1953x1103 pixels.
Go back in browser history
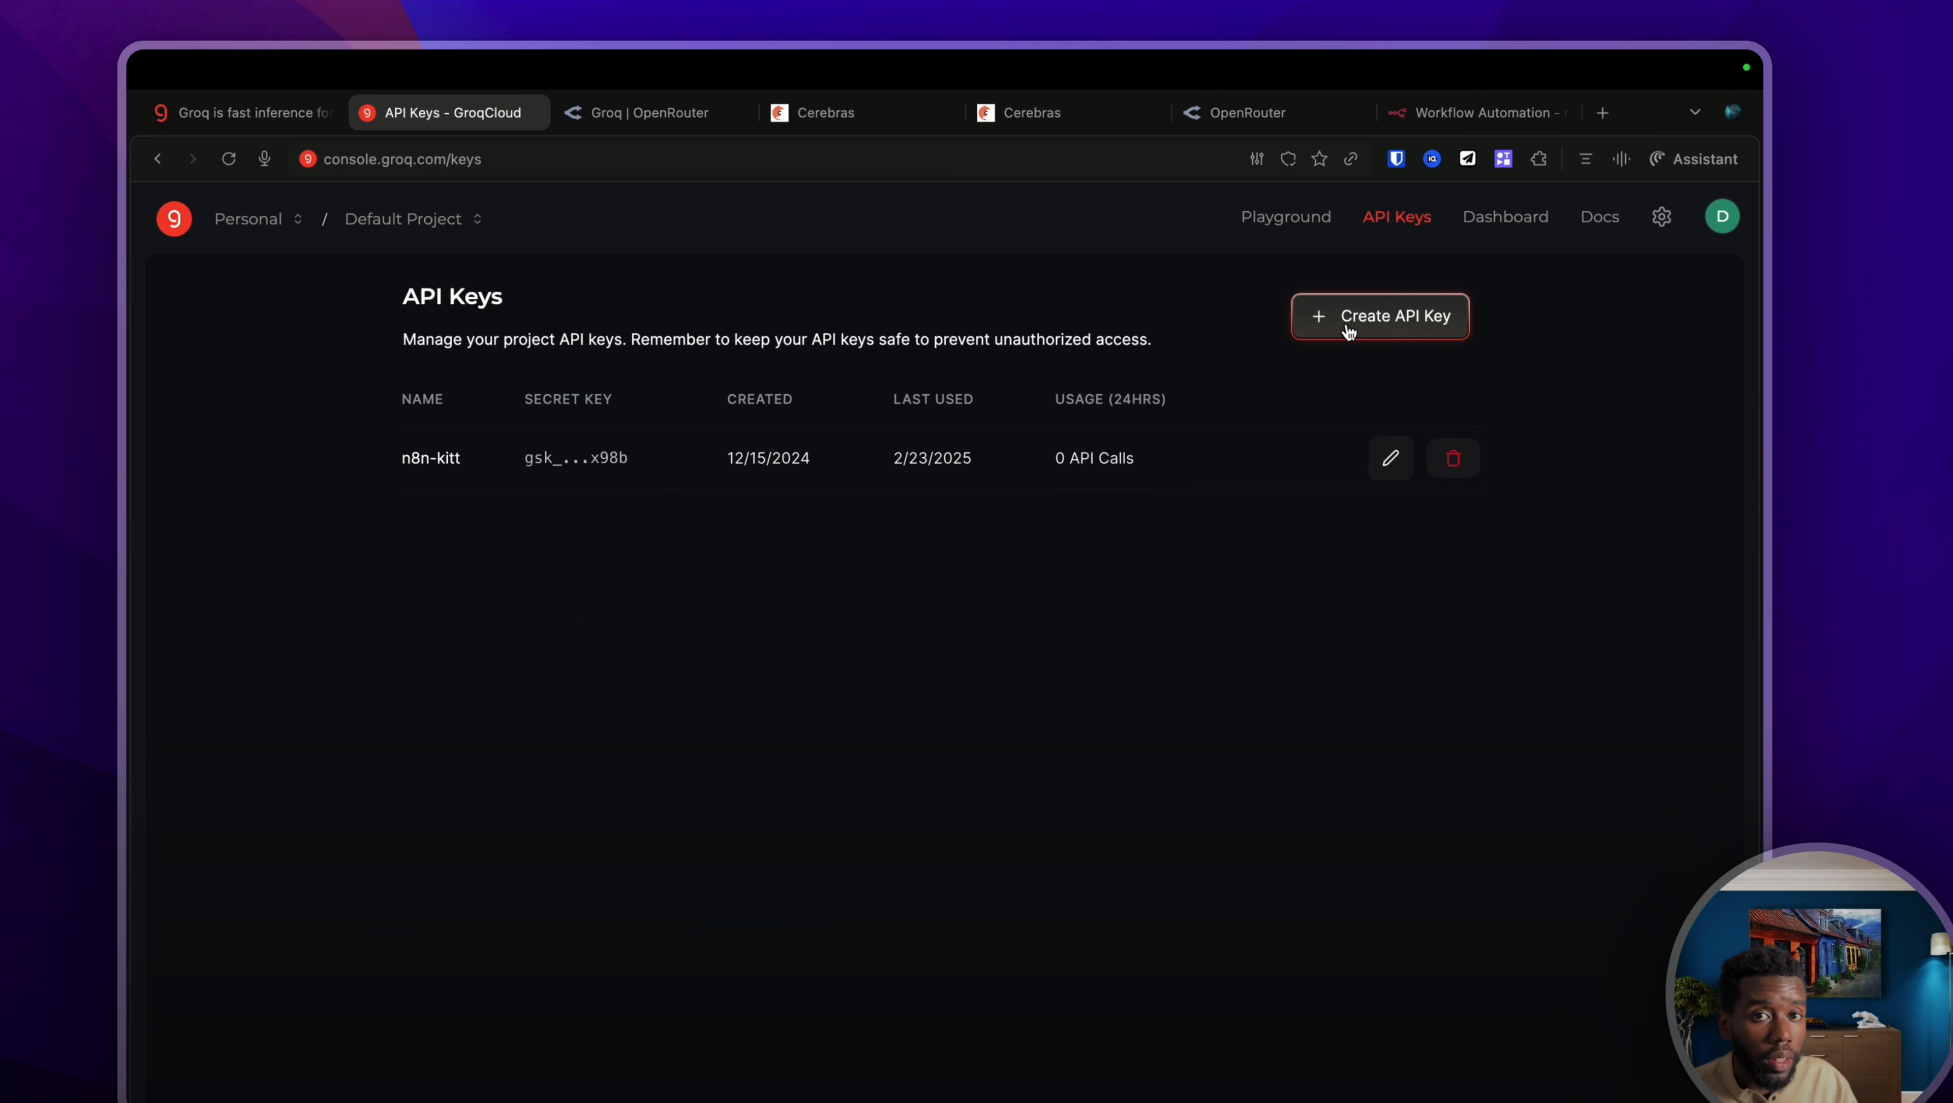[157, 159]
